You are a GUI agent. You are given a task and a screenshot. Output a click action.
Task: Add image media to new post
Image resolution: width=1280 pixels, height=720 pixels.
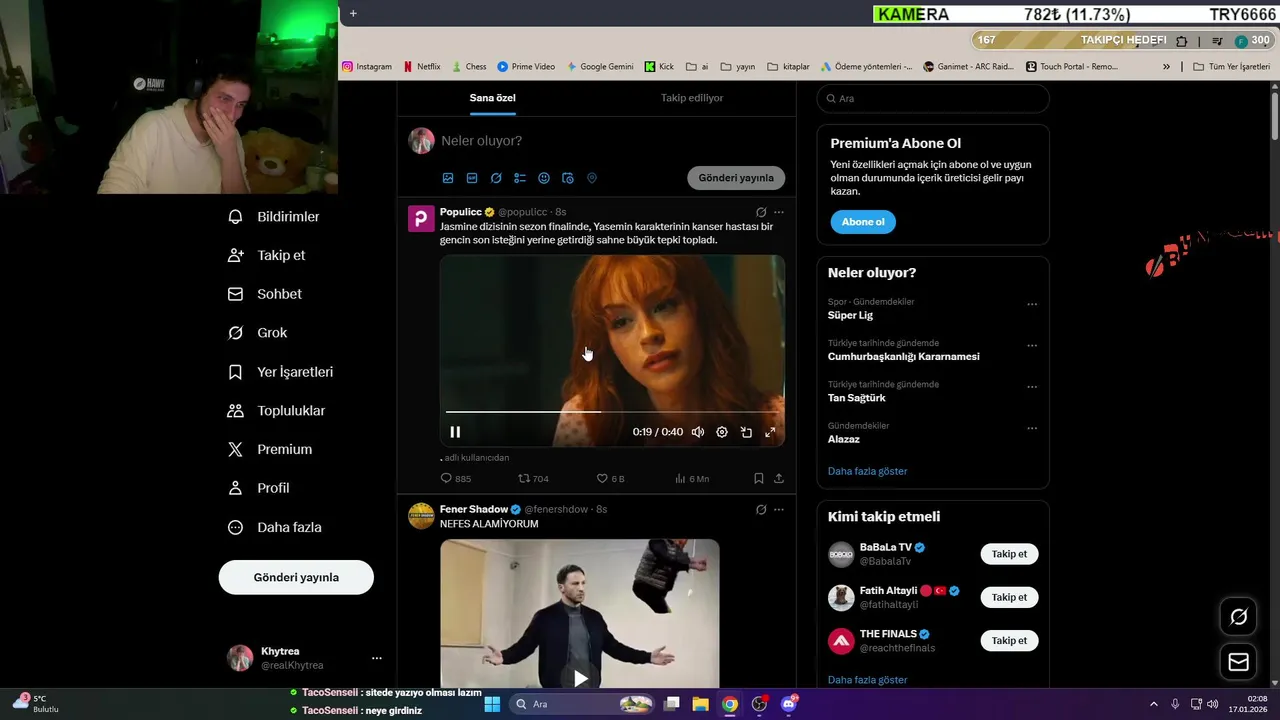[x=448, y=178]
